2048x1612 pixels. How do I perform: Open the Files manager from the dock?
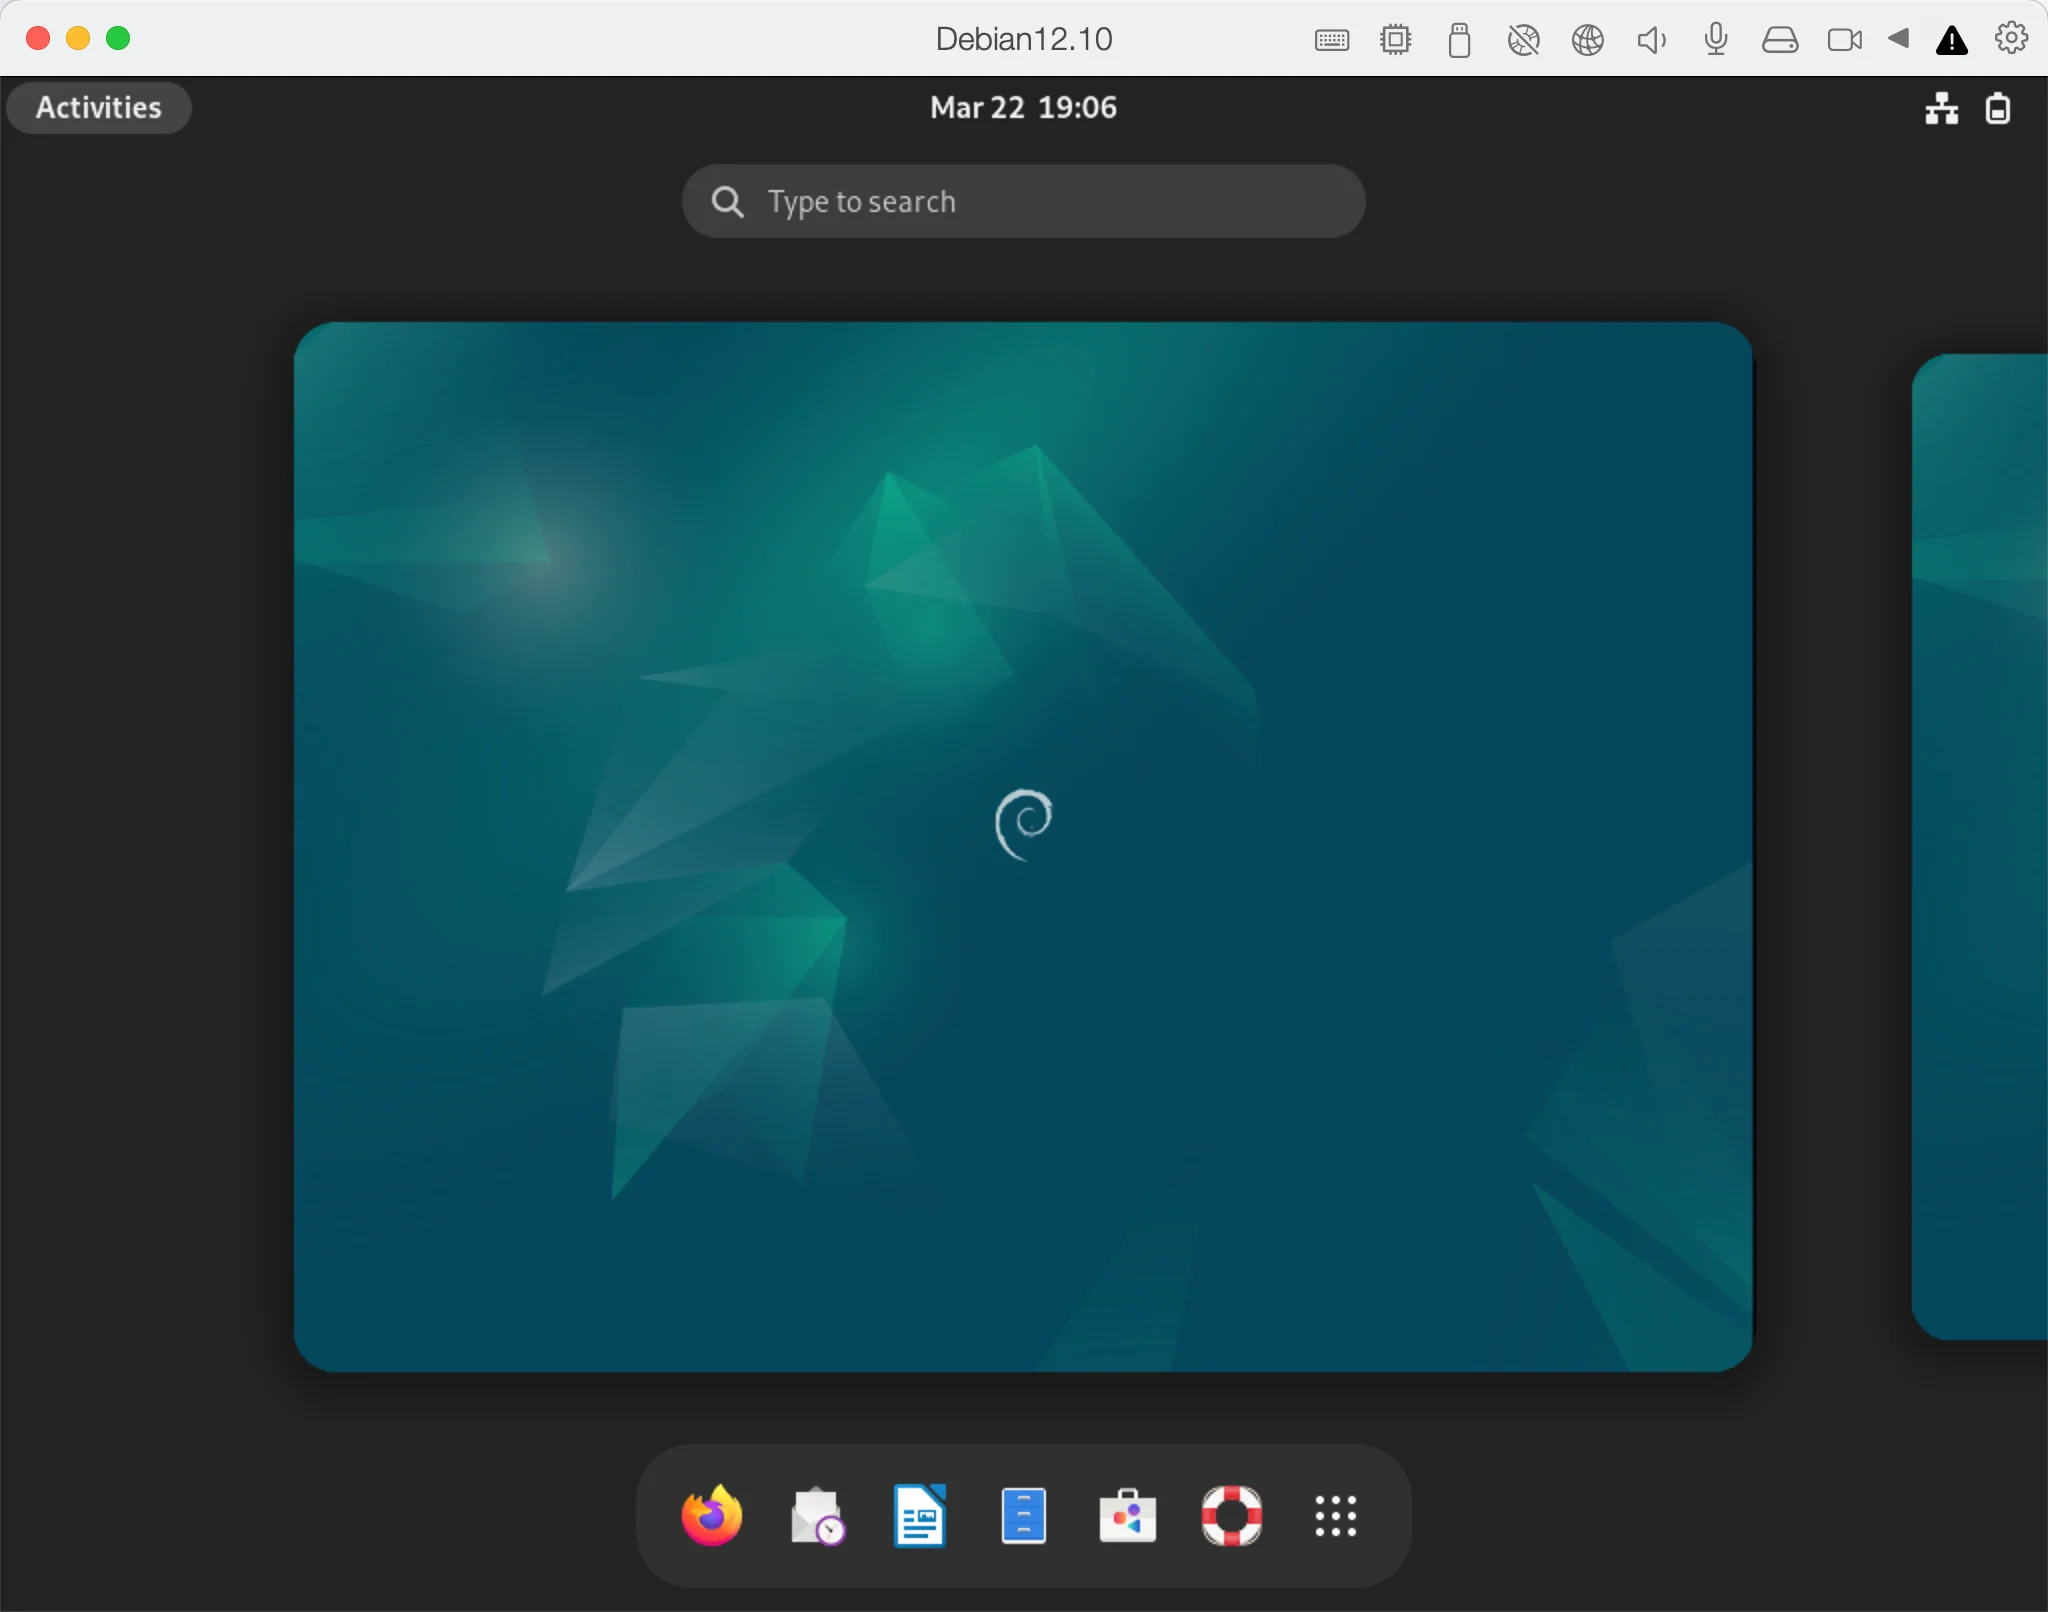(x=1023, y=1516)
